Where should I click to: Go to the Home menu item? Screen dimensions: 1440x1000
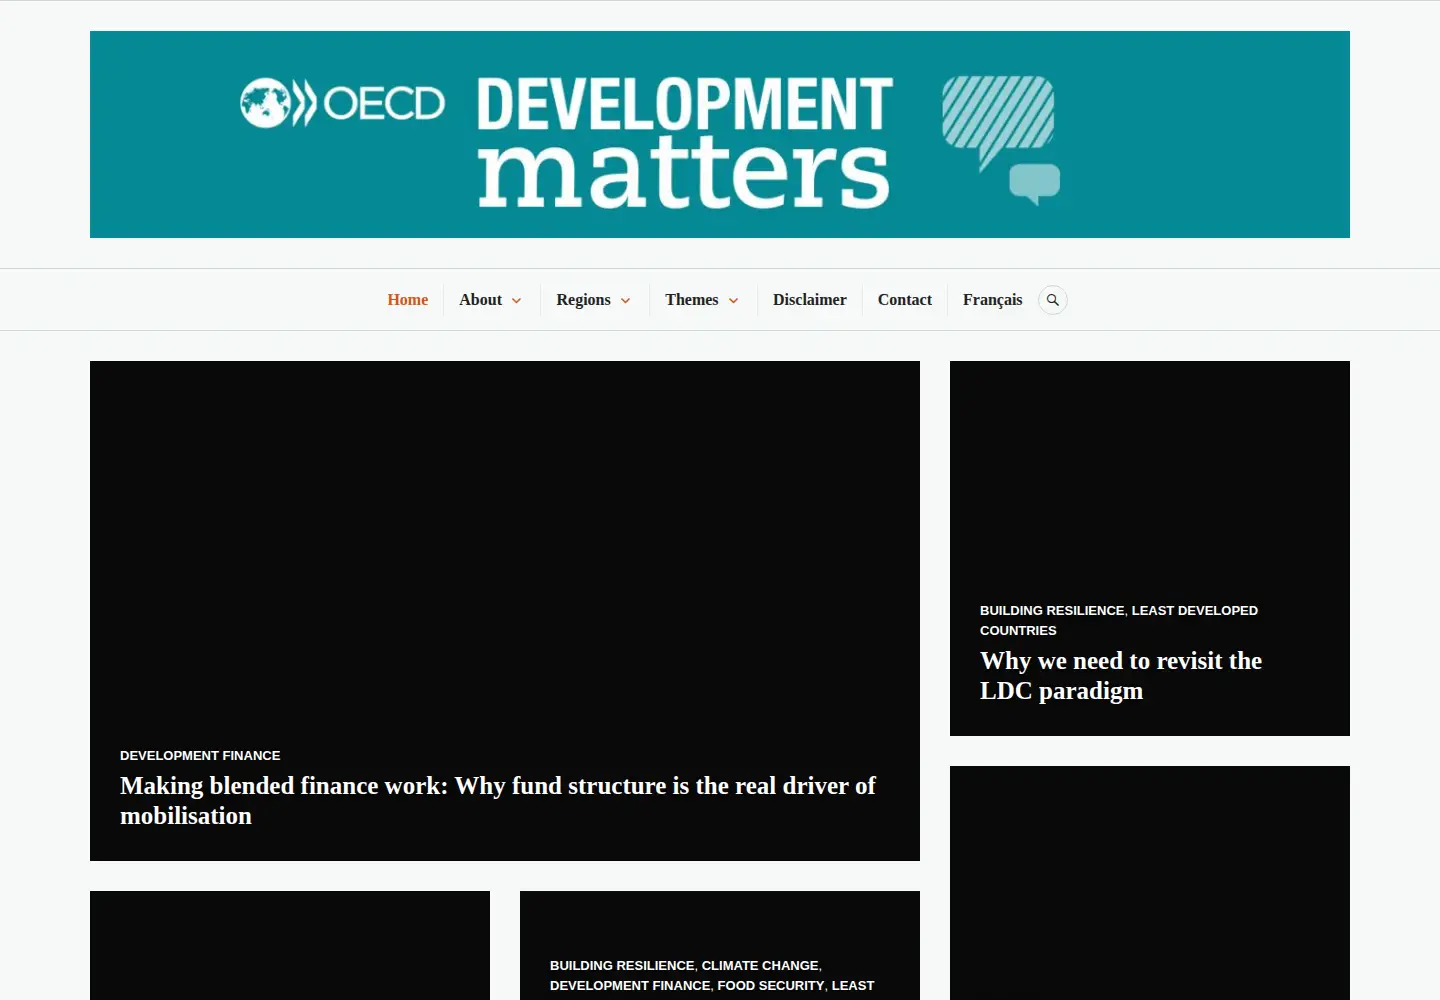point(408,300)
